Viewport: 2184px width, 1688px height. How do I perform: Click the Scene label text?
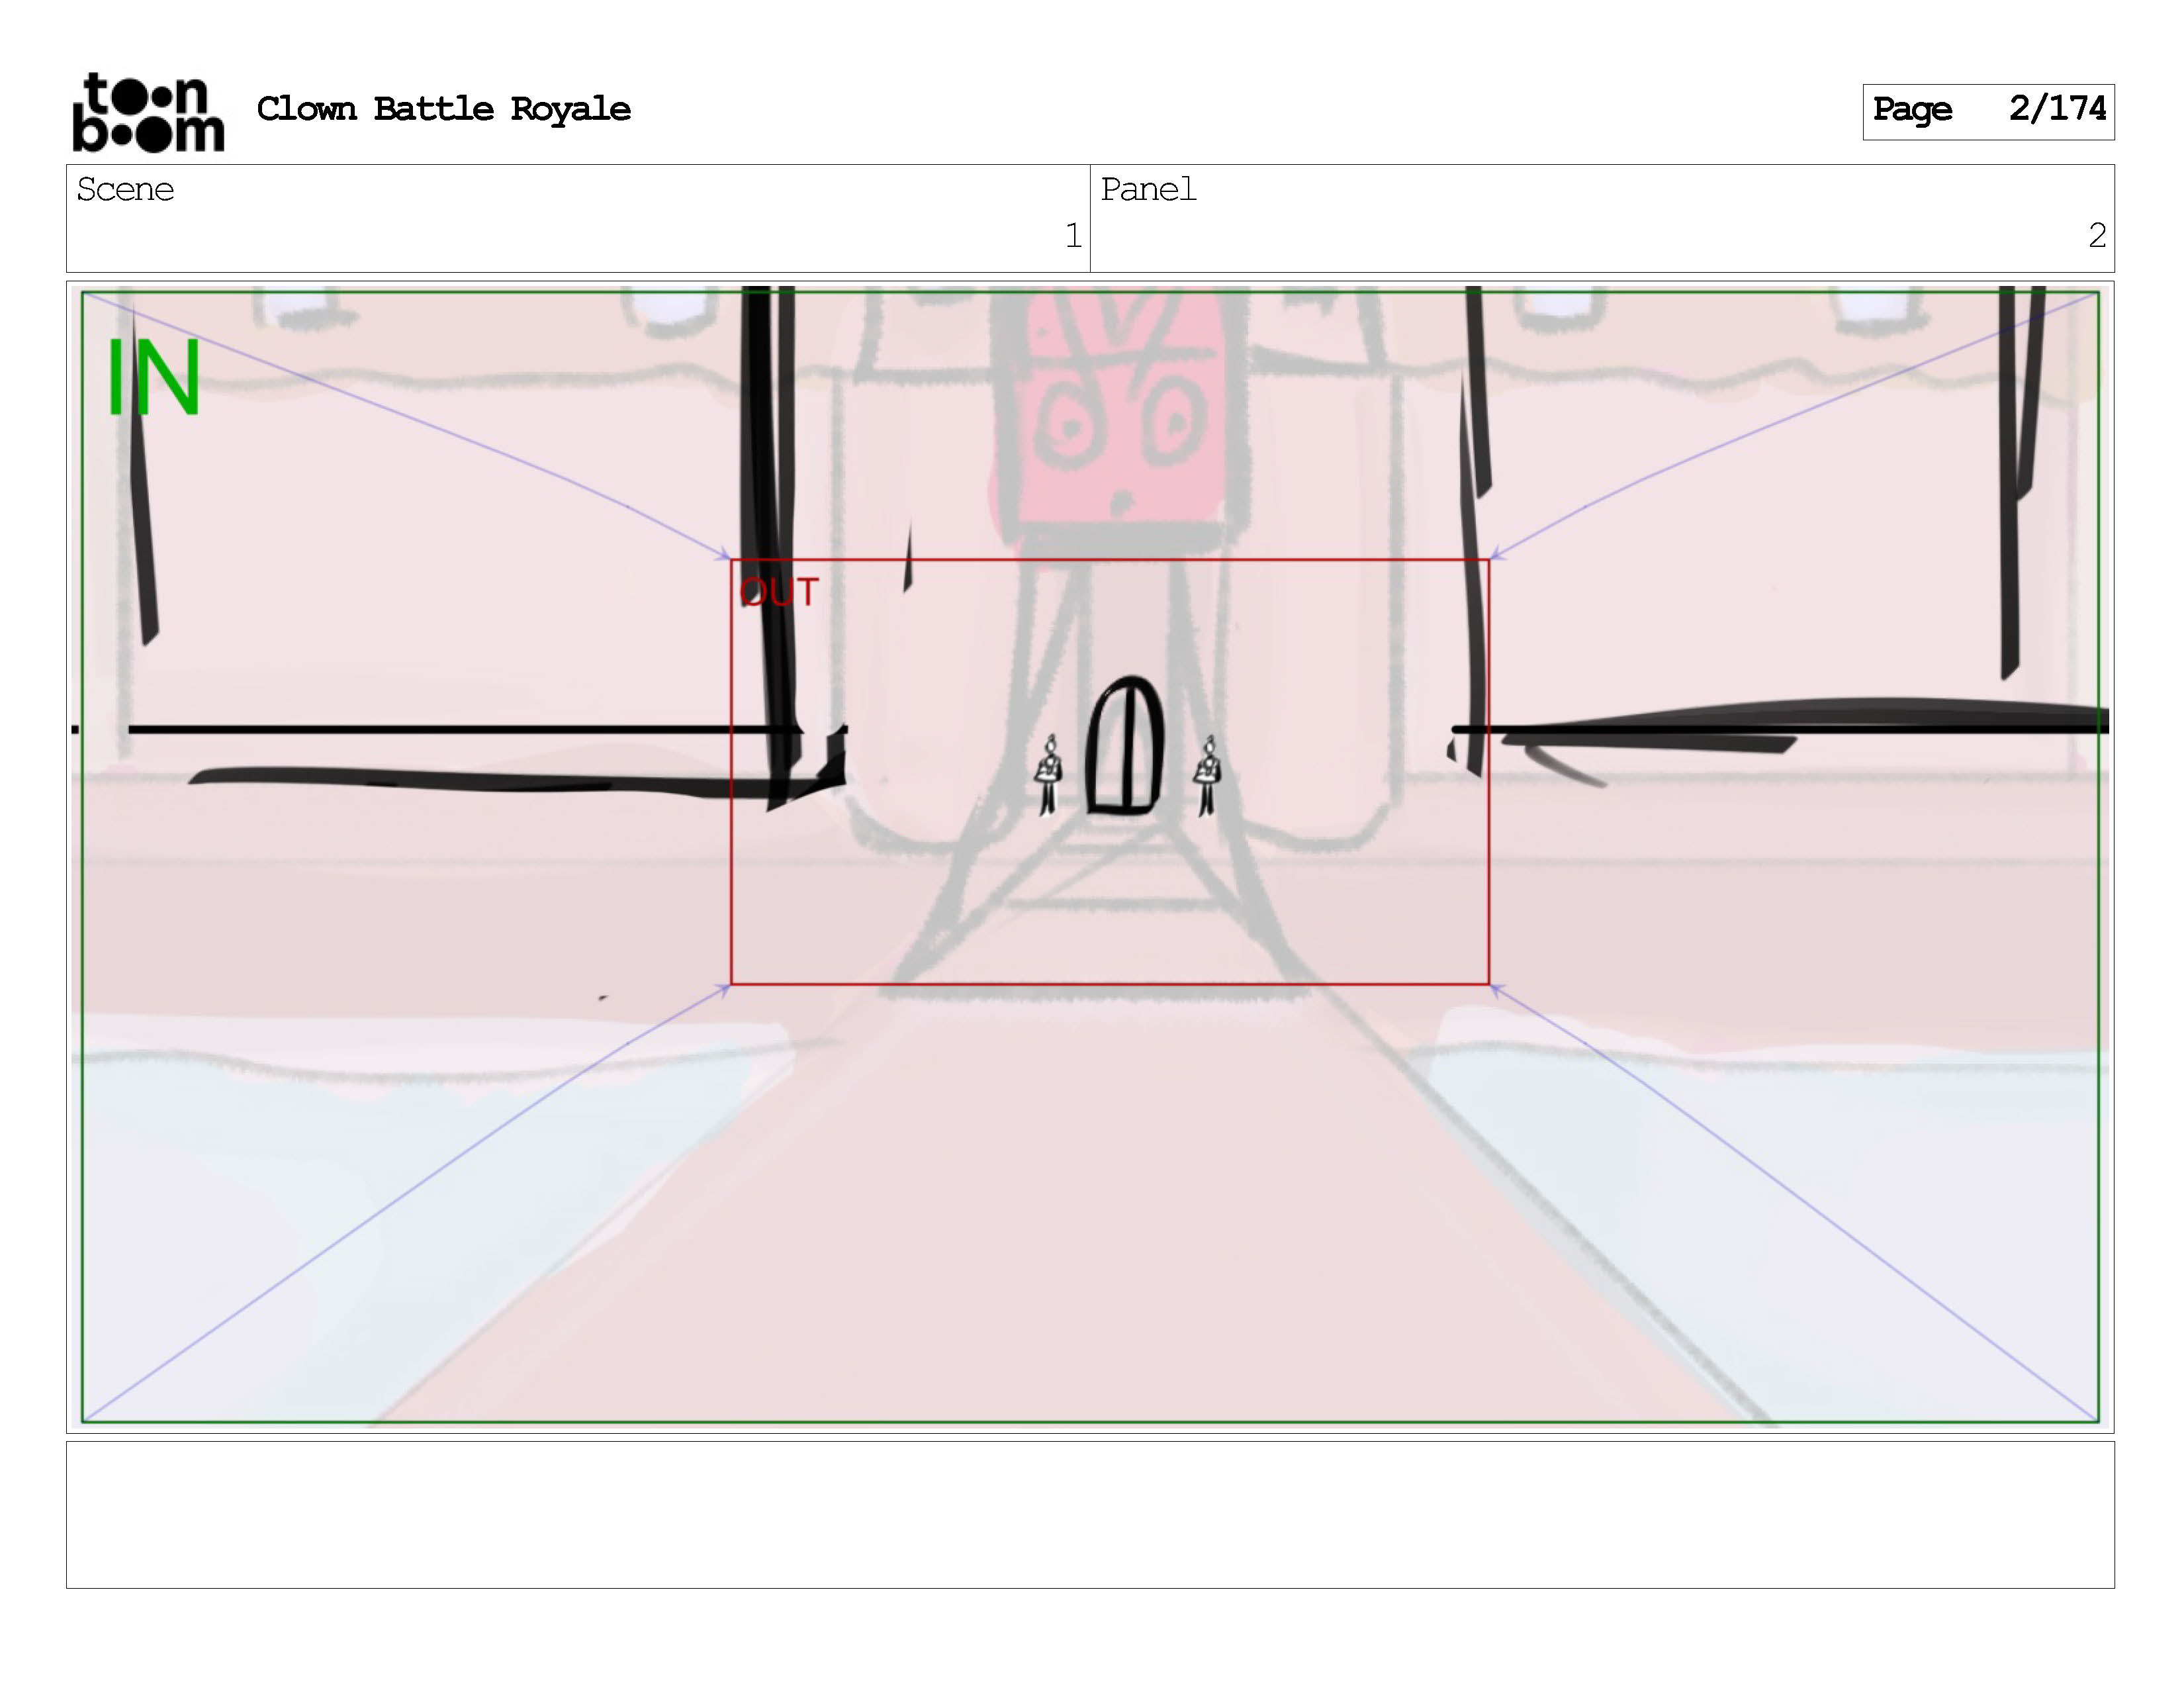point(125,189)
